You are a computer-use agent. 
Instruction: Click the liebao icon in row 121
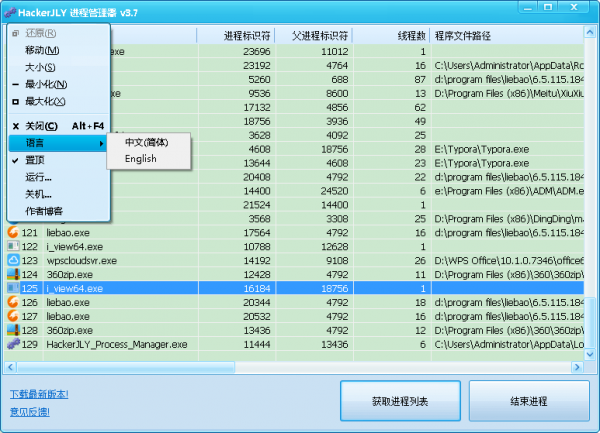click(13, 232)
